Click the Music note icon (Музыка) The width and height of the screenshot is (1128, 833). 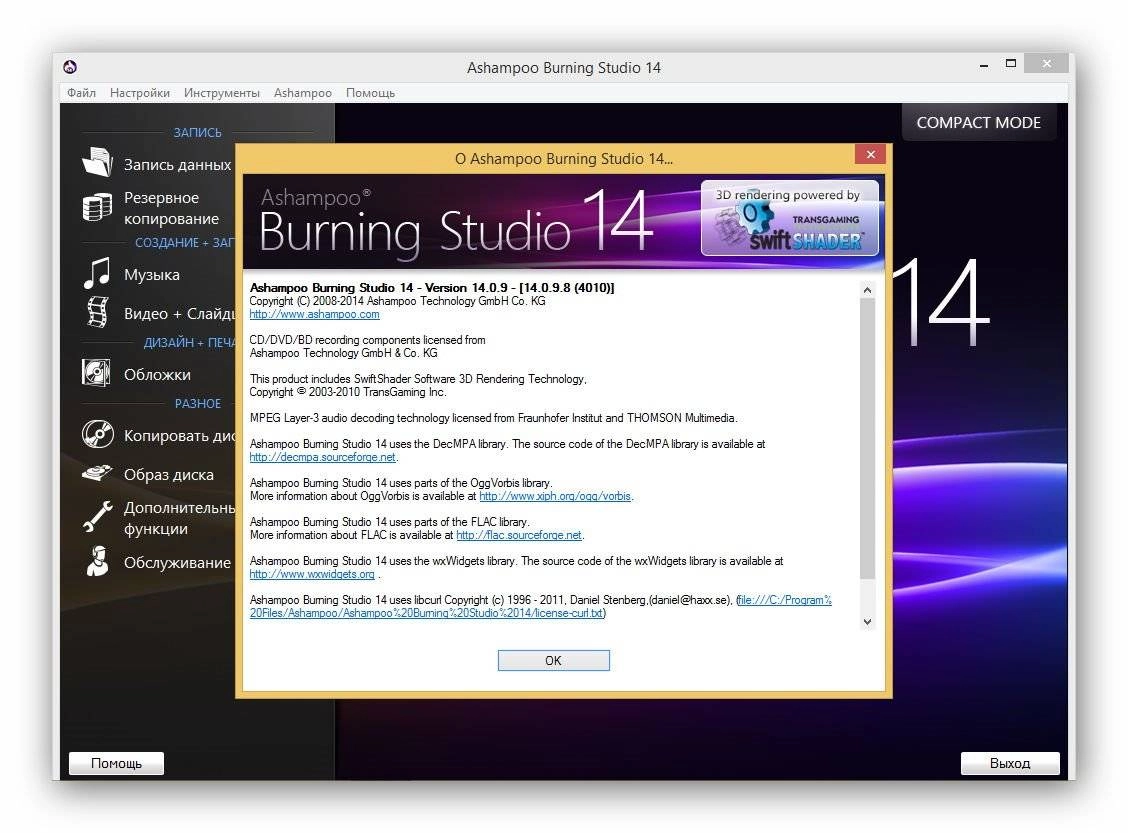point(97,274)
